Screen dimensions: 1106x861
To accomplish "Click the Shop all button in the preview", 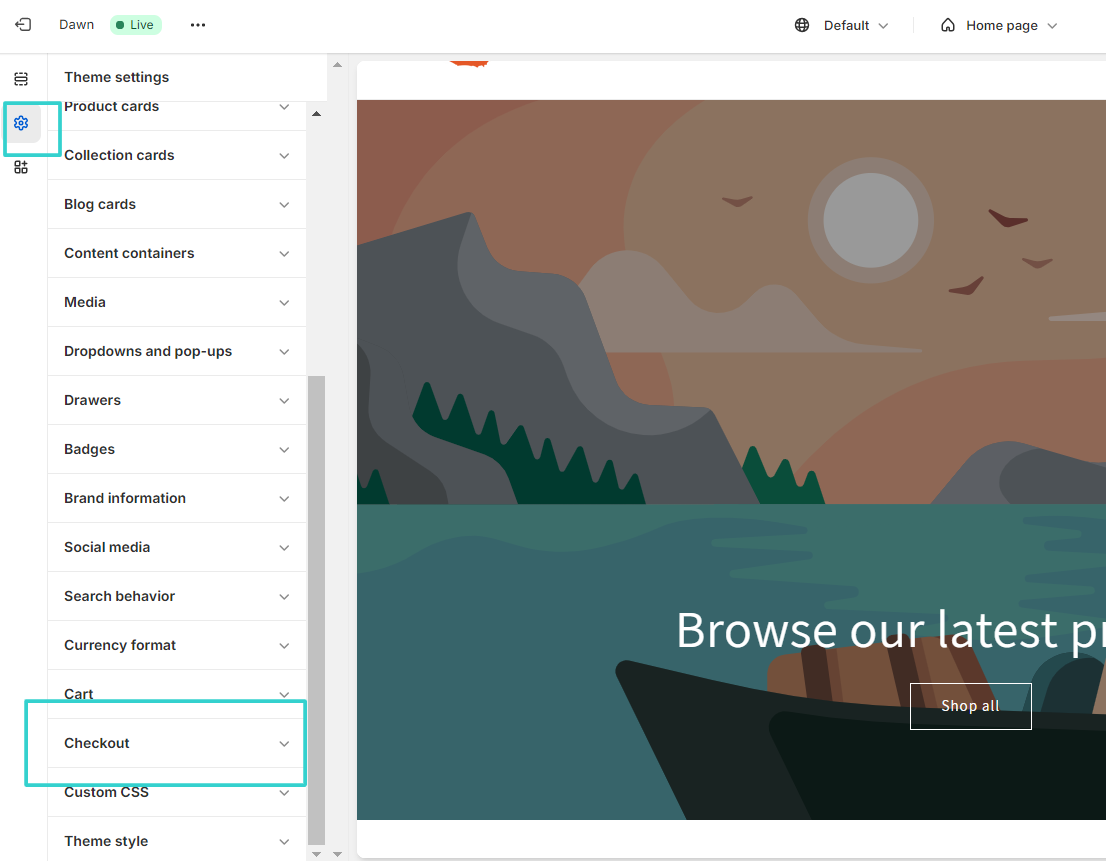I will pos(970,705).
